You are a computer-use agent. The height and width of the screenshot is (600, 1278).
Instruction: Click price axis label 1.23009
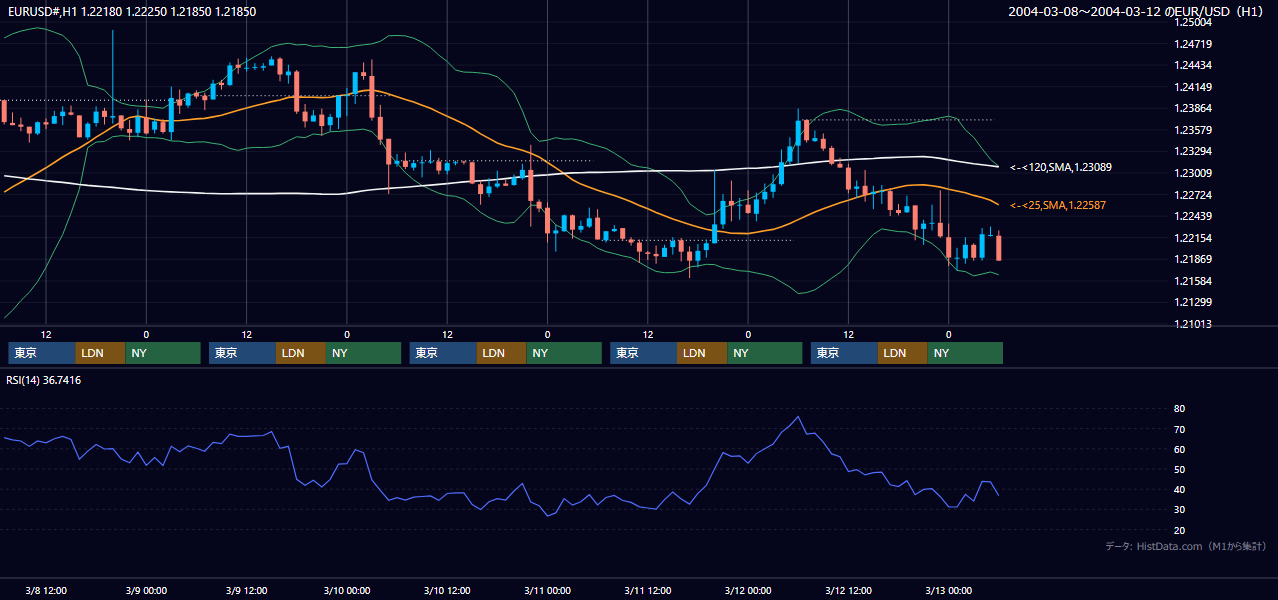pyautogui.click(x=1194, y=173)
